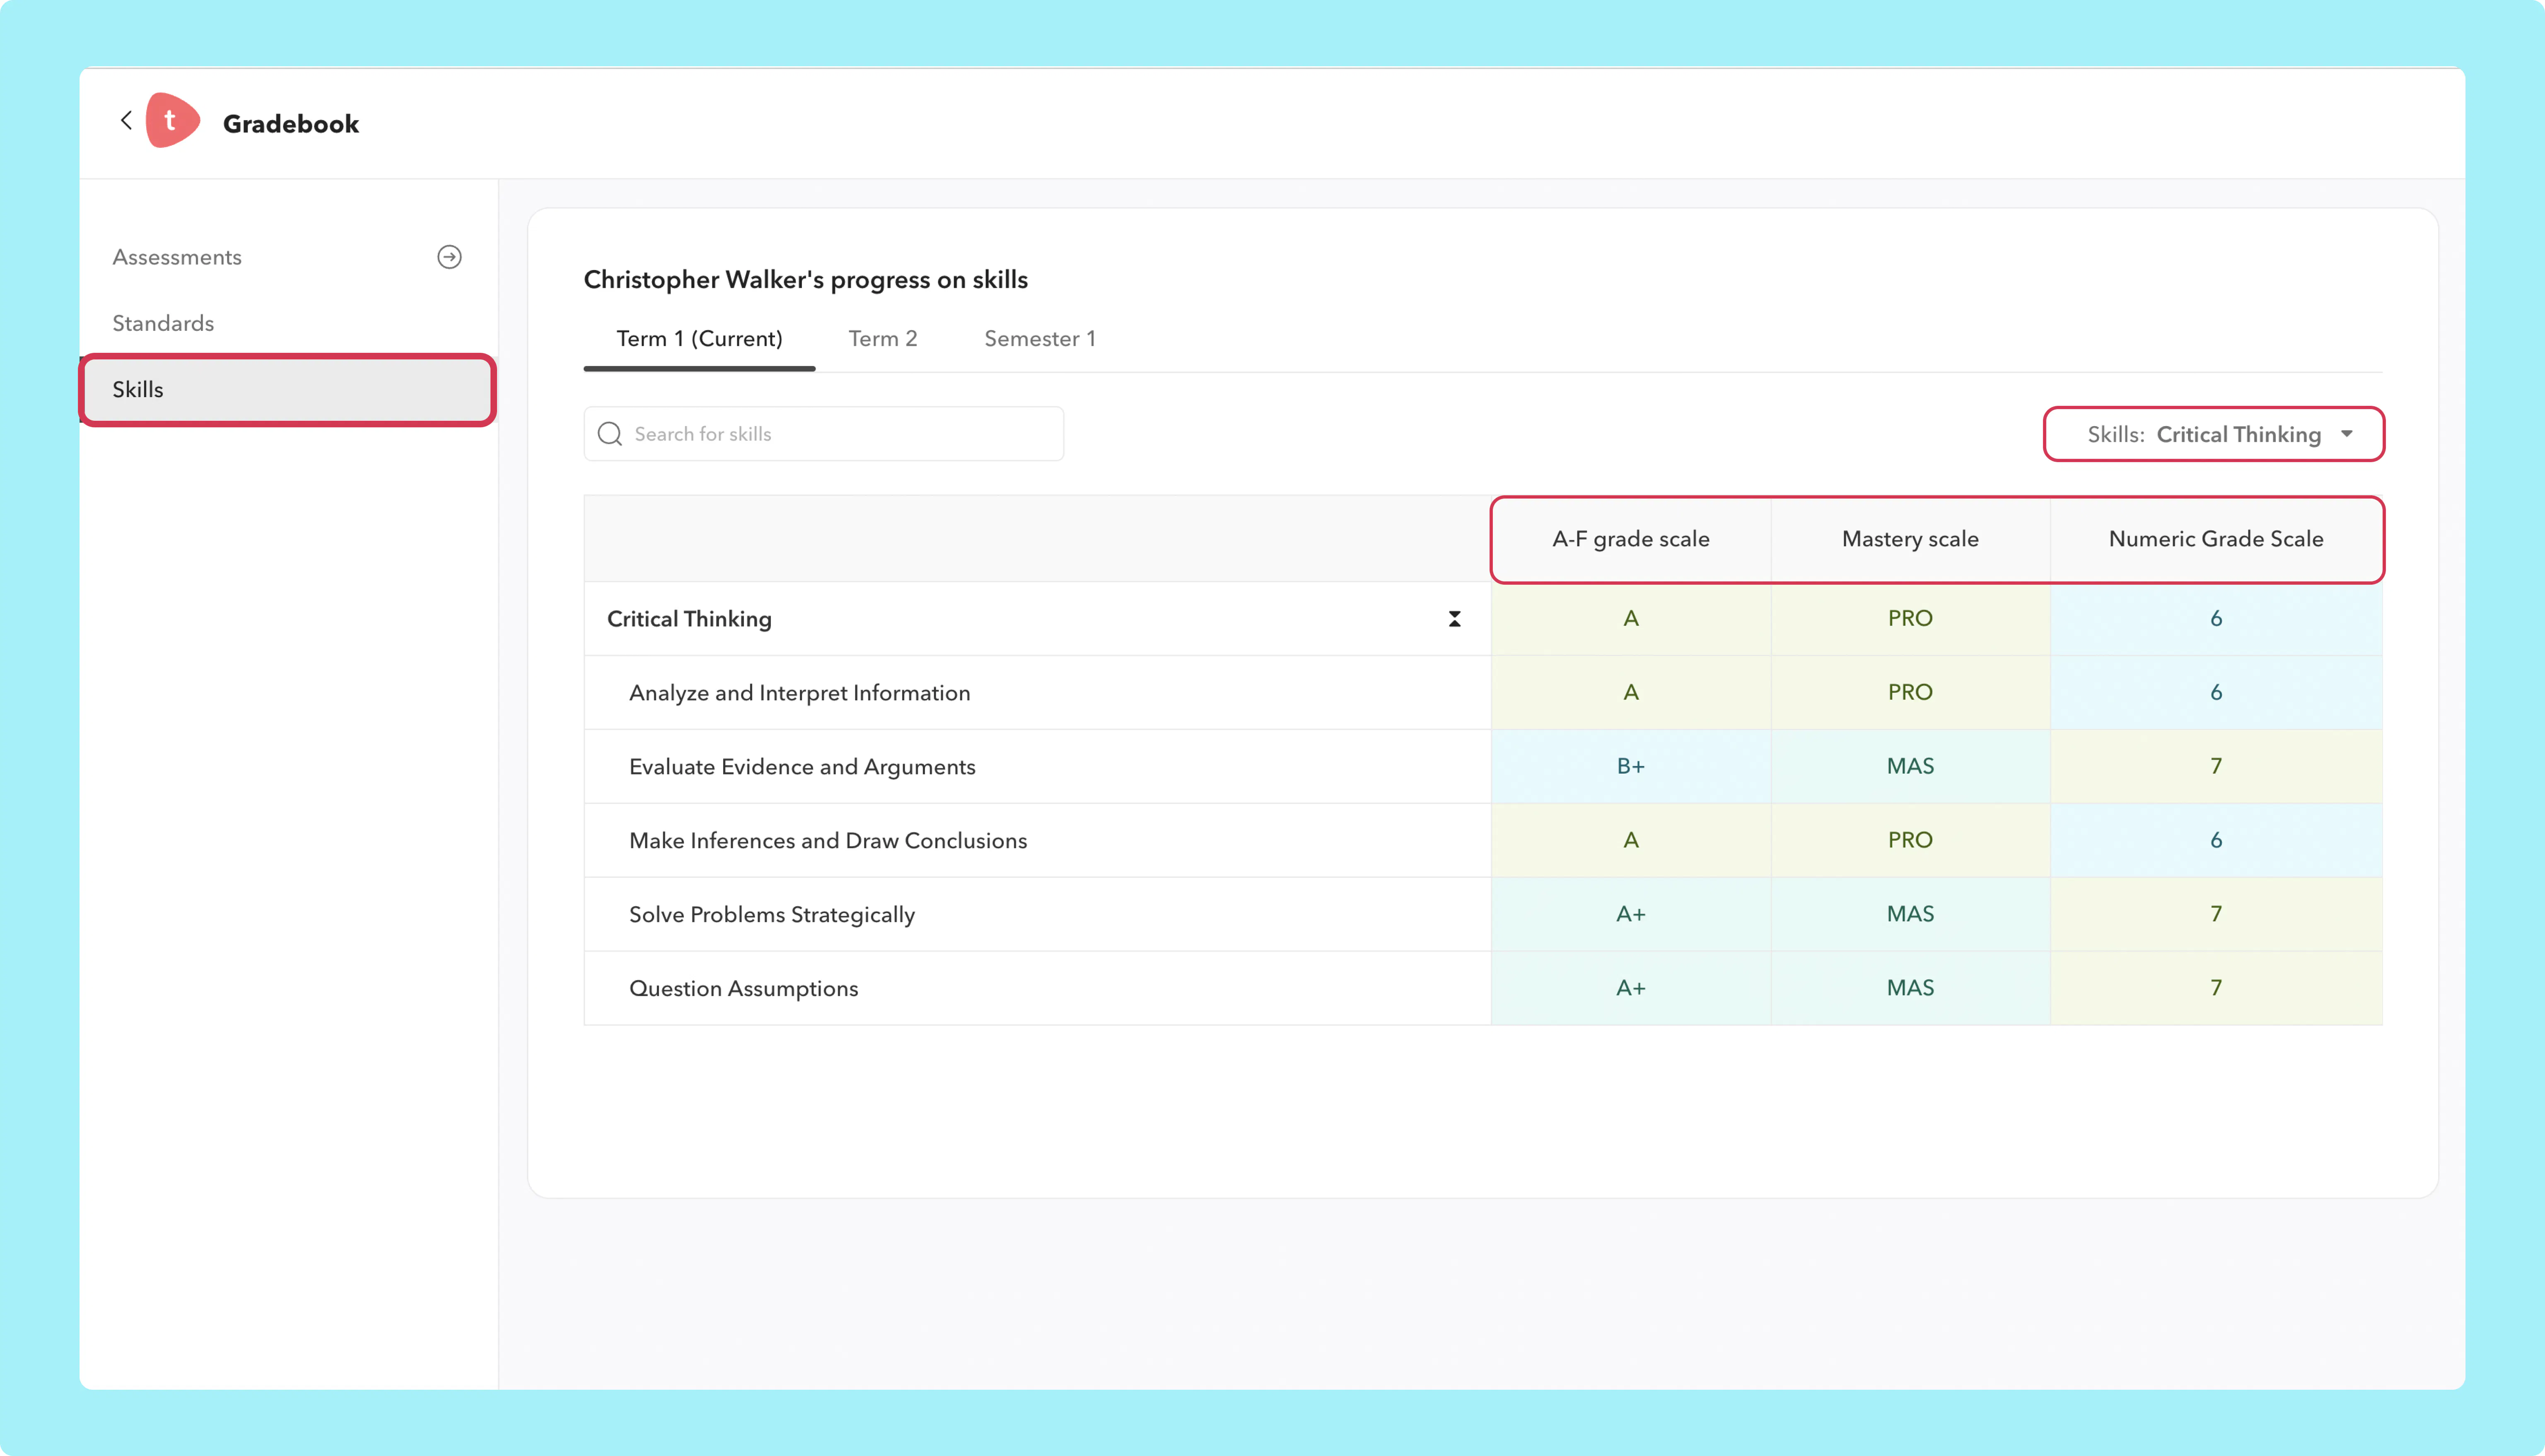Click the A-F grade scale column header
Screen dimensions: 2545x1456
(1631, 539)
